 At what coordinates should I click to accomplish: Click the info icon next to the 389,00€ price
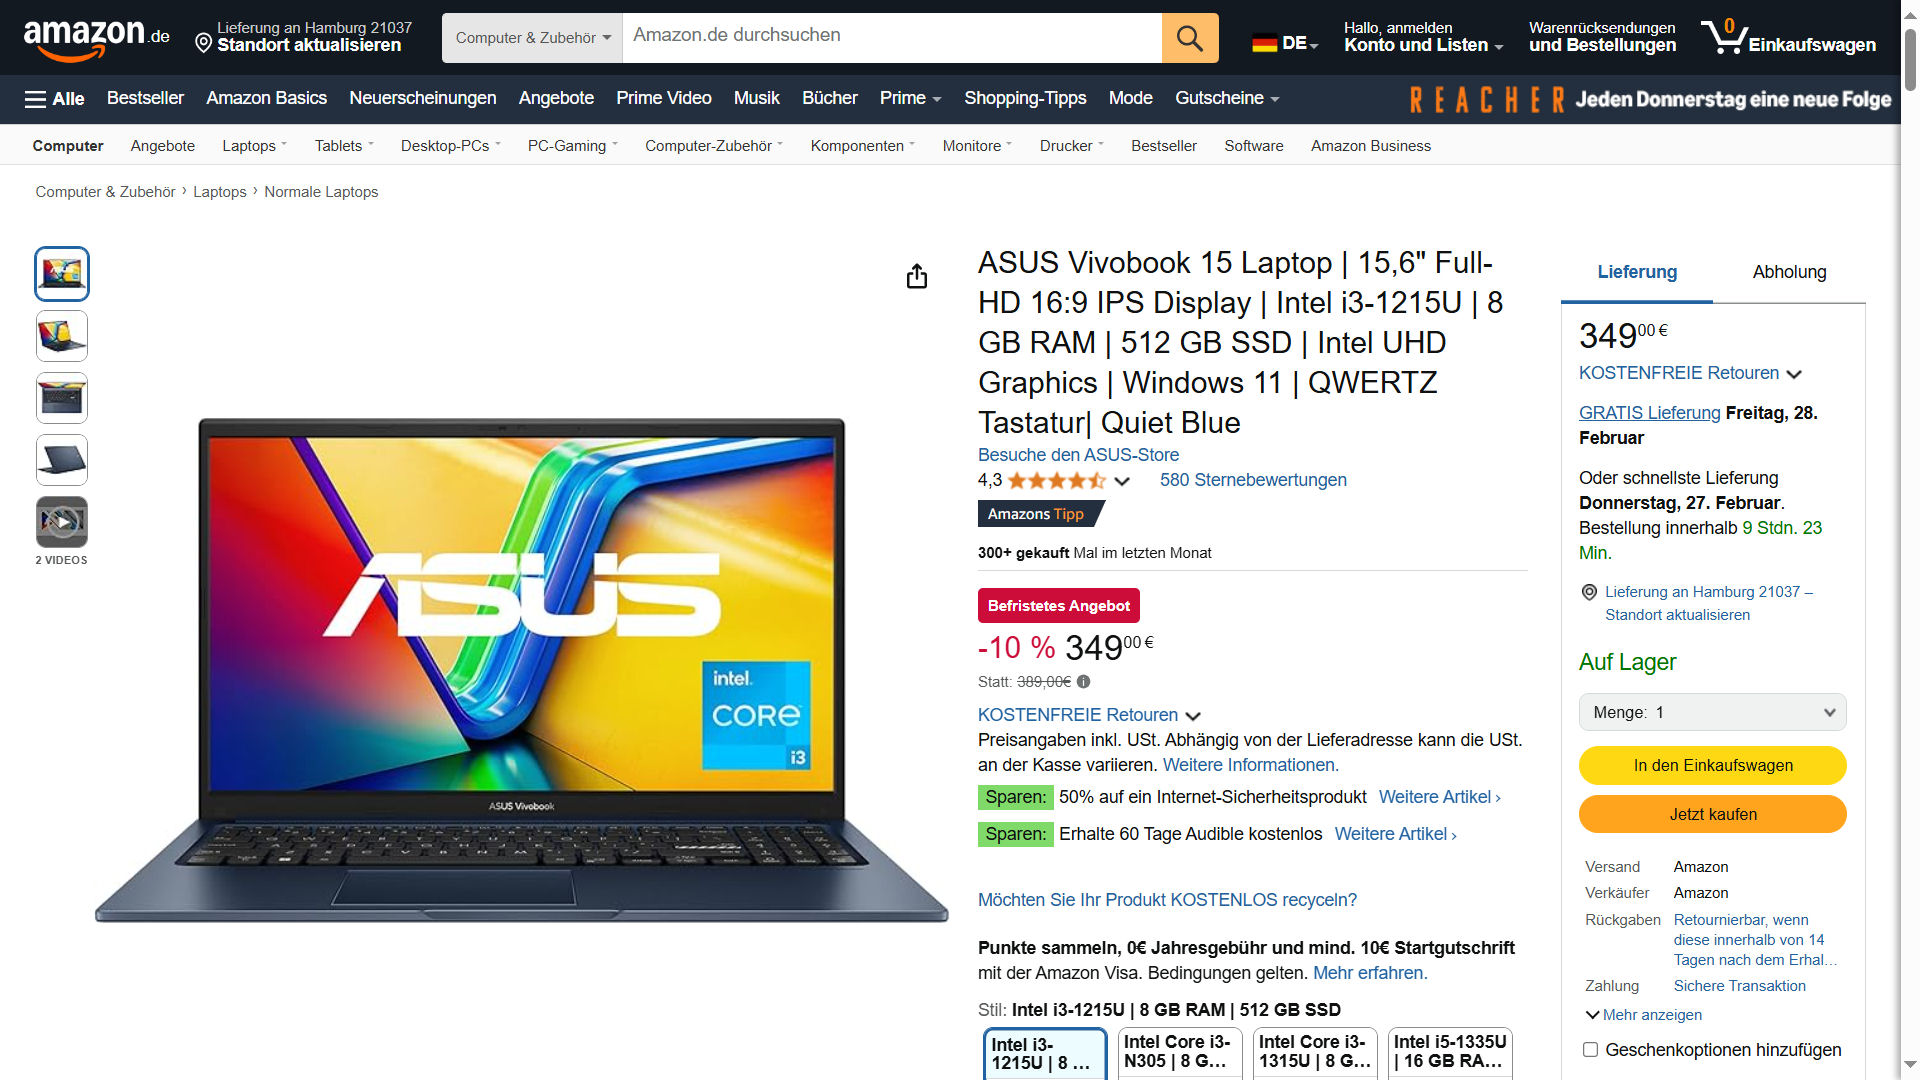(1083, 682)
